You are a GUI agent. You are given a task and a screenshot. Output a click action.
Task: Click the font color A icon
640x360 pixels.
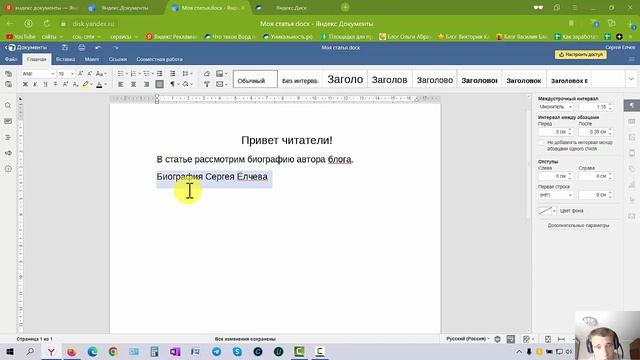[99, 84]
